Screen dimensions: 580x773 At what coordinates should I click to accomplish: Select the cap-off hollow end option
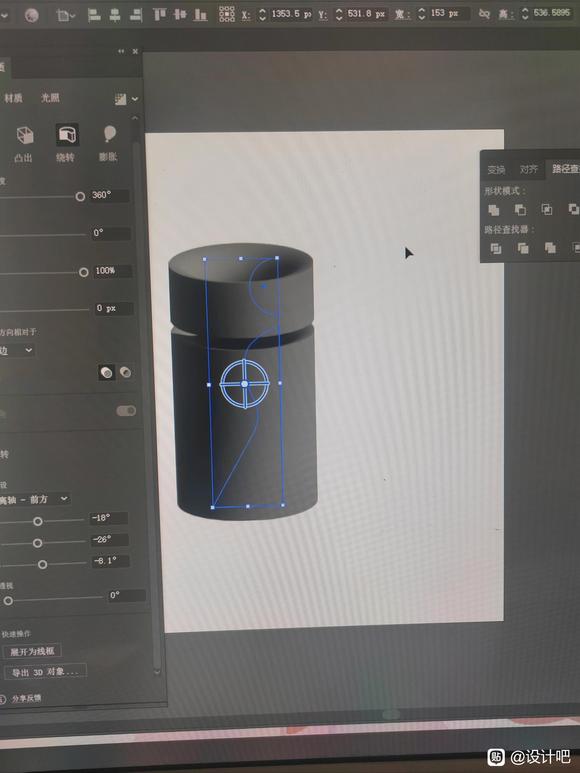point(126,372)
